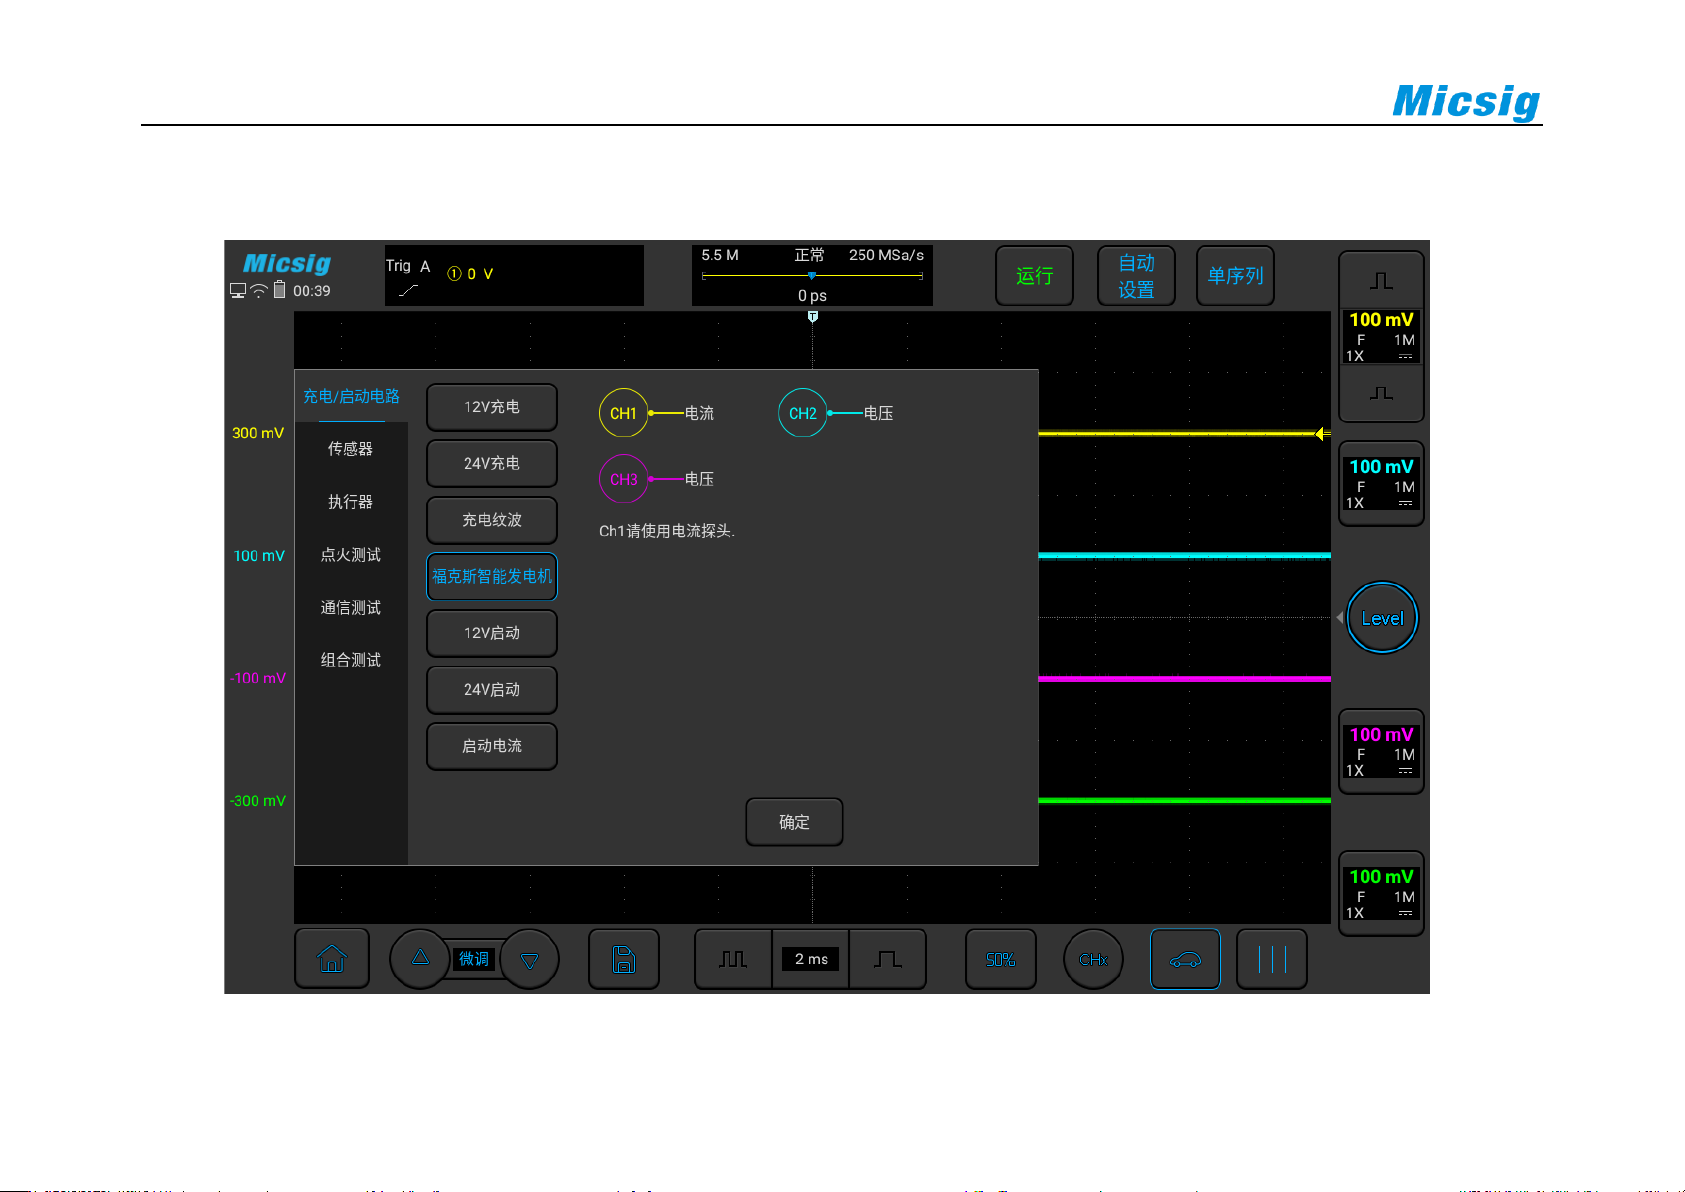1685x1192 pixels.
Task: Tap the single-pulse timebase increase icon
Action: 887,959
